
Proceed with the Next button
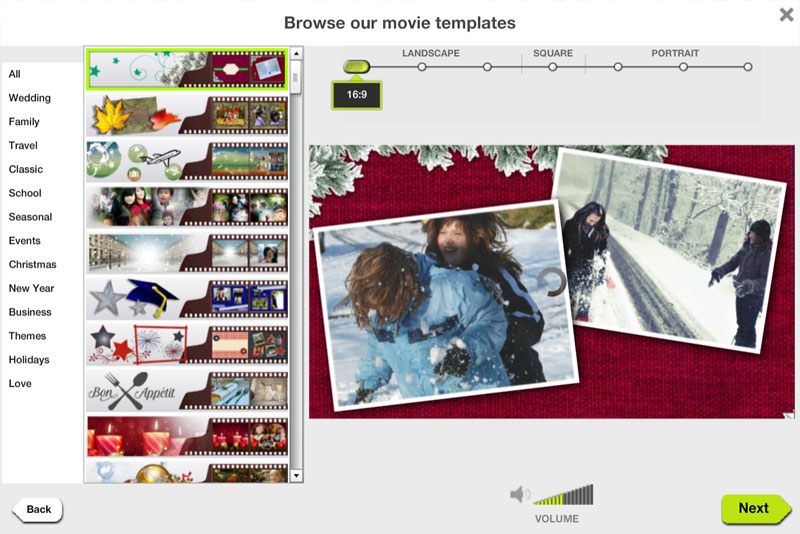756,508
